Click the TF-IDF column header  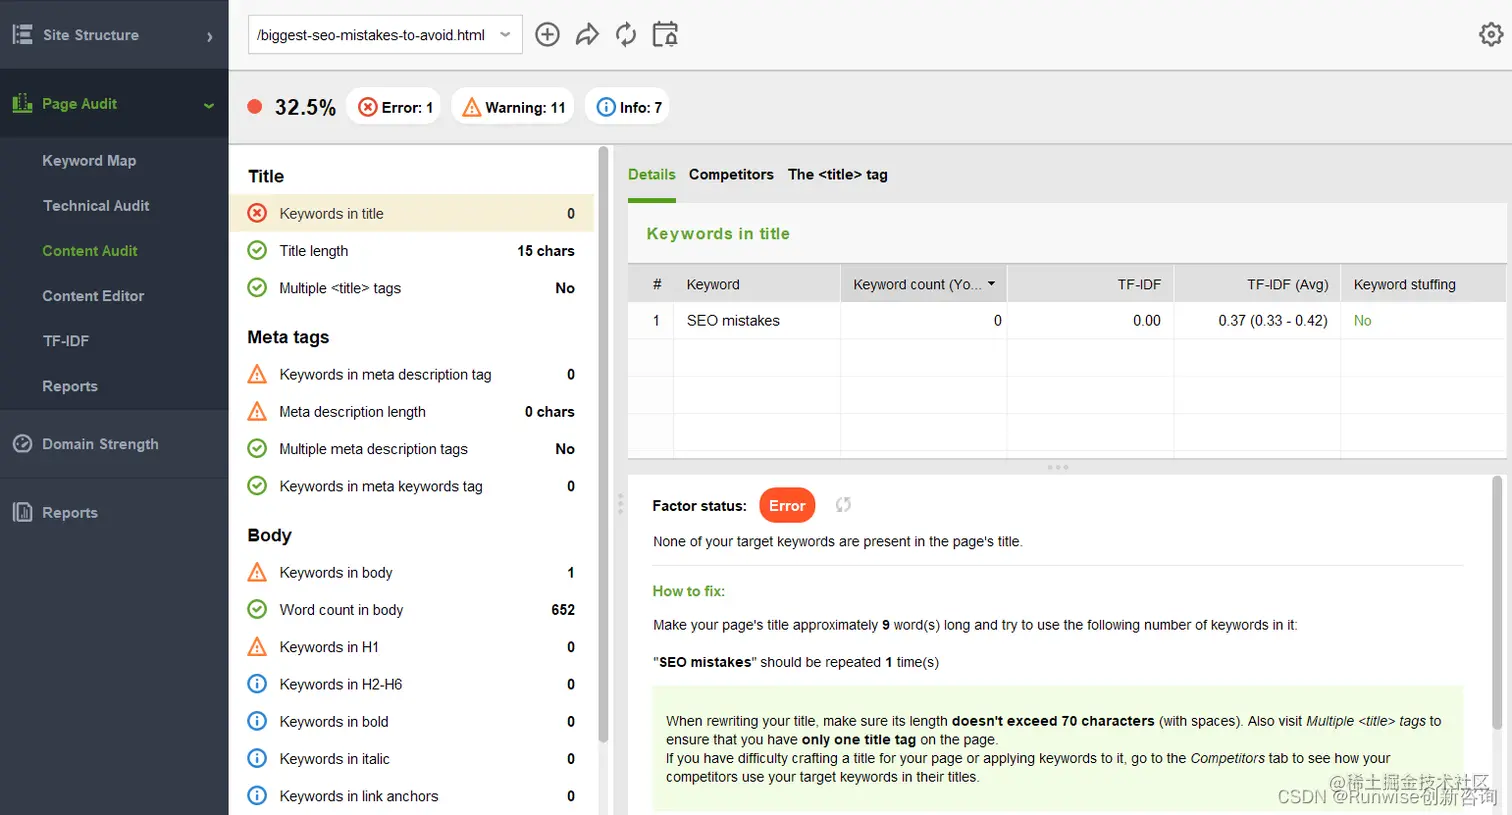click(x=1090, y=284)
